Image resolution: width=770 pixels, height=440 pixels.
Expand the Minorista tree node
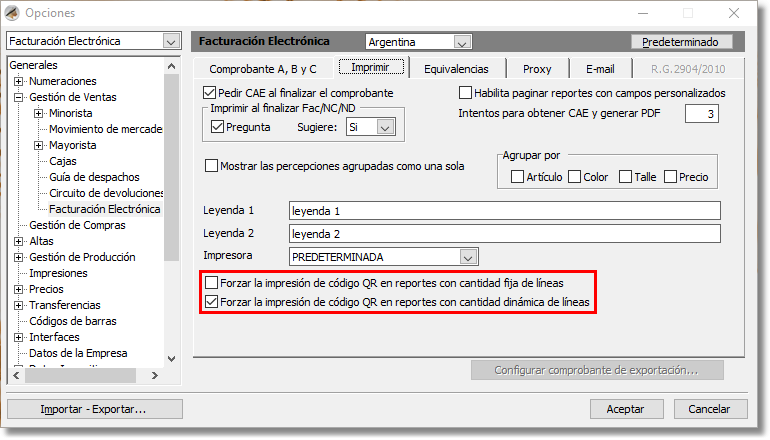tap(38, 113)
